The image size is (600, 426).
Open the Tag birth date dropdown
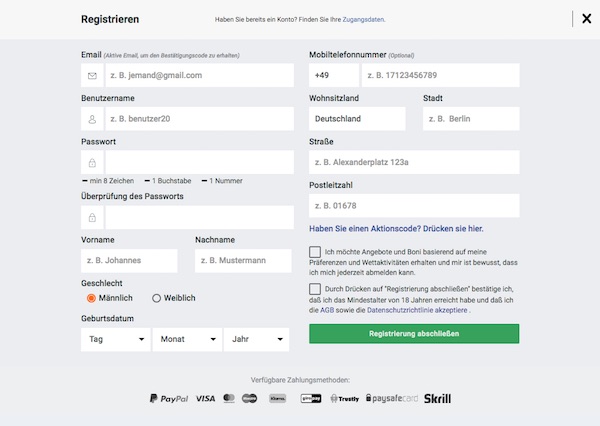click(x=116, y=339)
